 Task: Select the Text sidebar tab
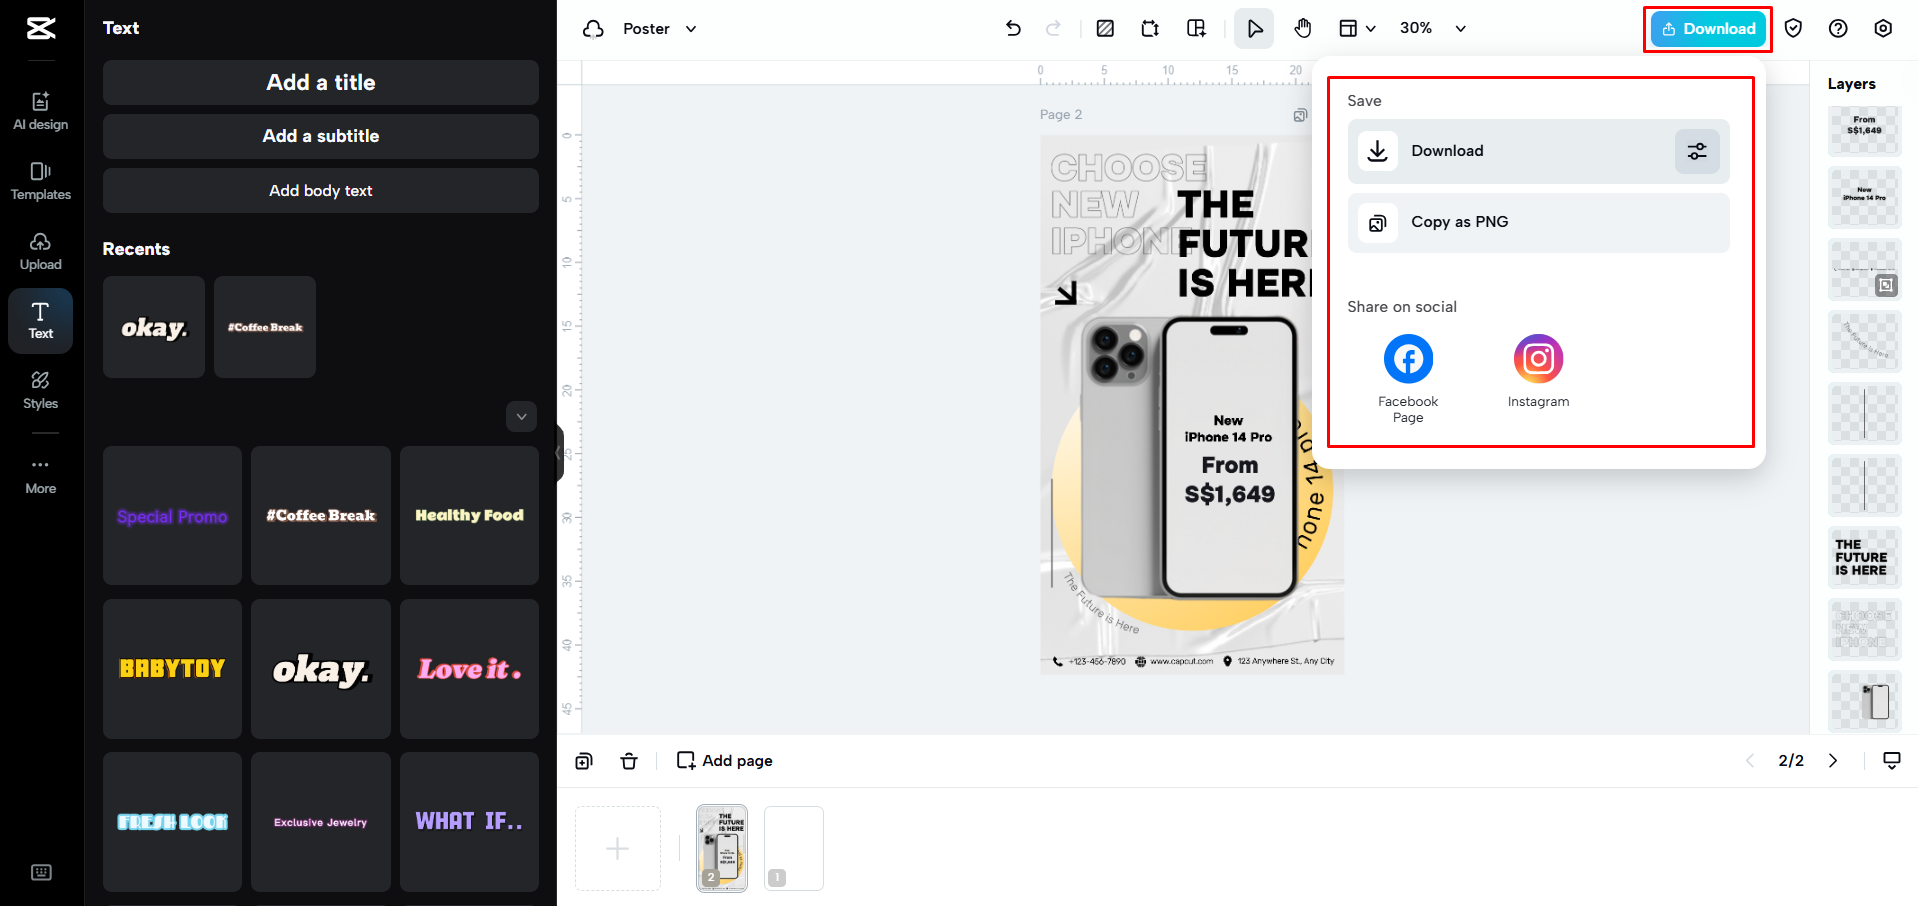pyautogui.click(x=41, y=321)
